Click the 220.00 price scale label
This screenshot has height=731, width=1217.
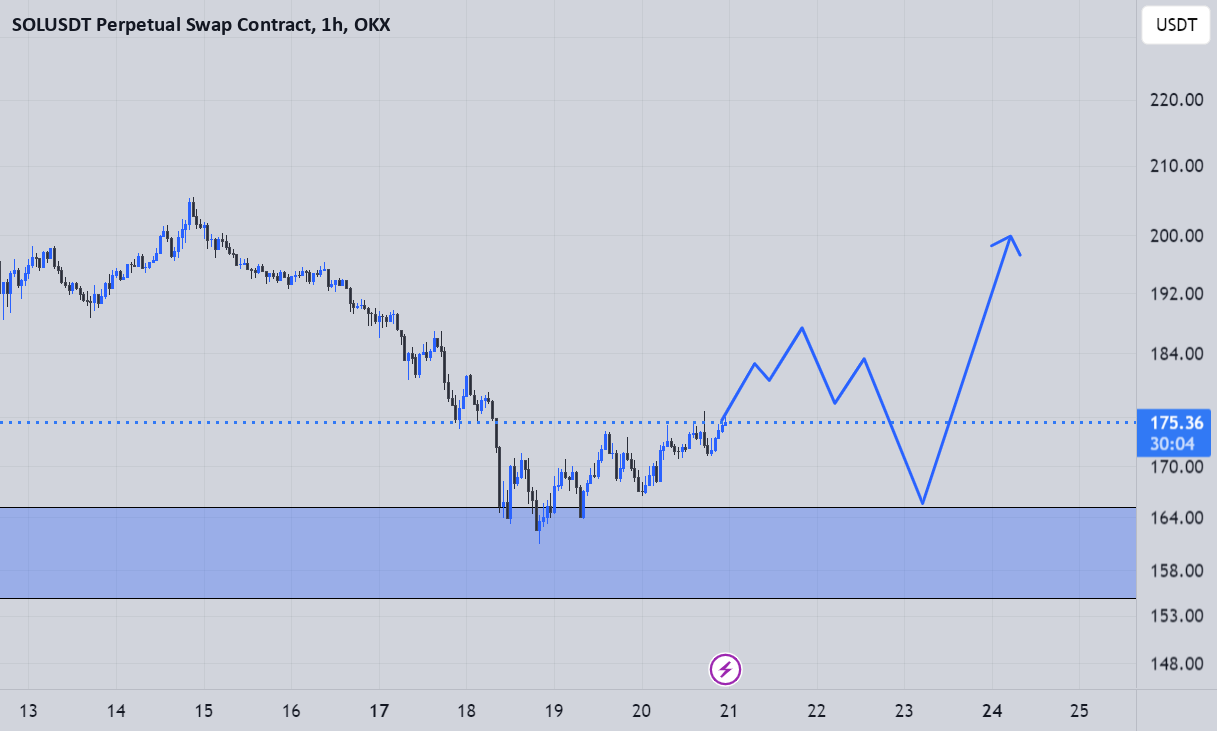(x=1174, y=100)
